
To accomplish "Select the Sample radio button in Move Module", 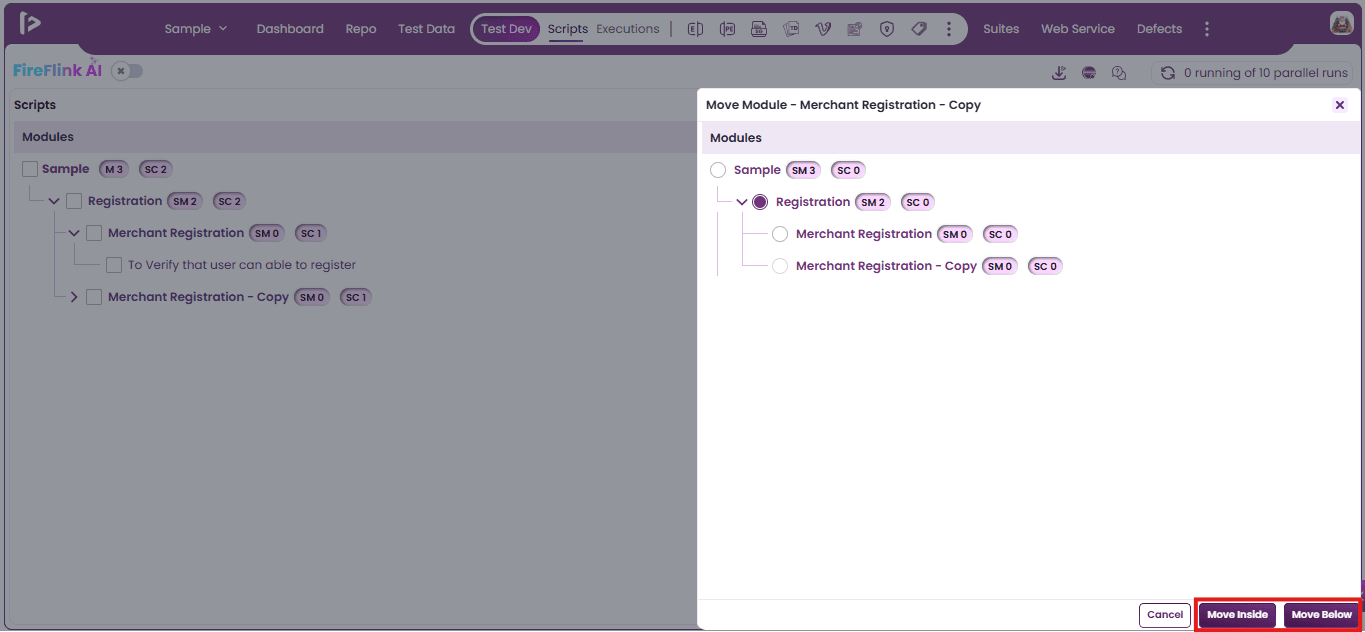I will pos(718,170).
